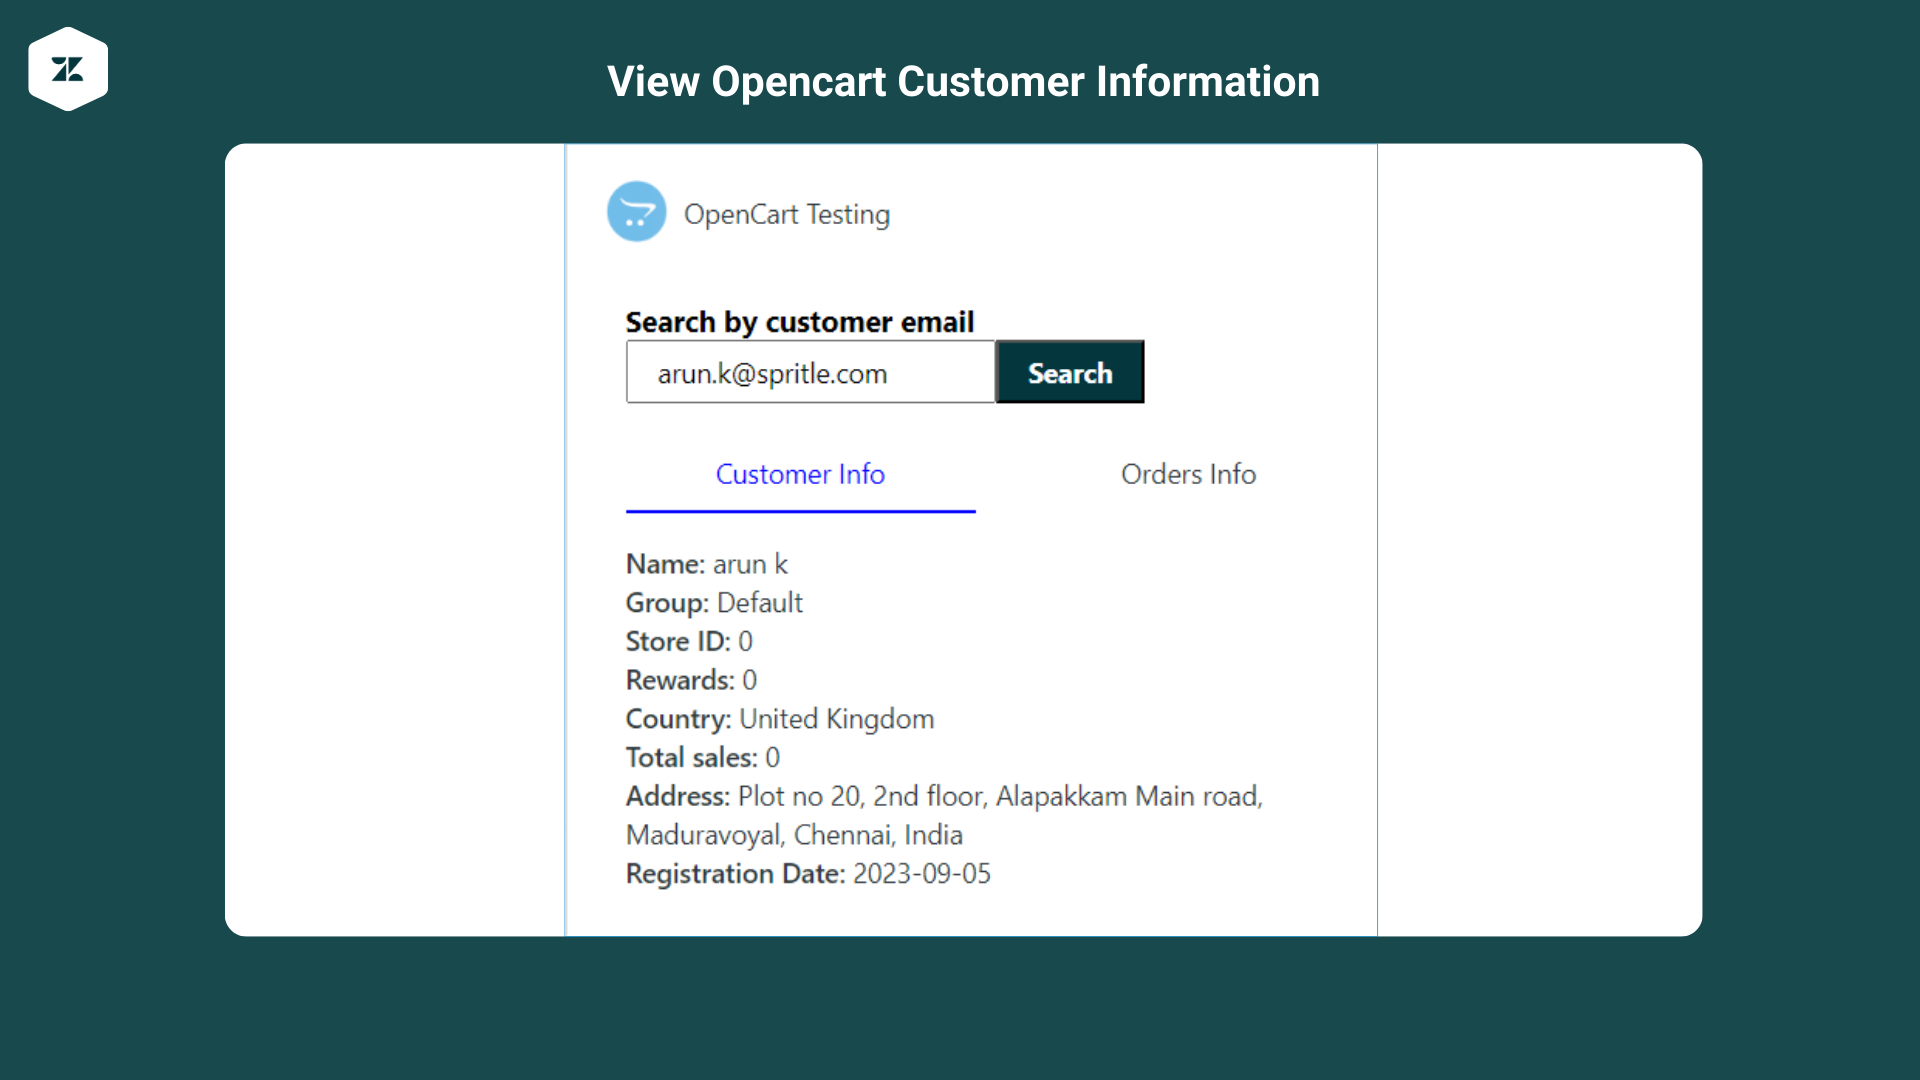Click the Country: United Kingdom line
Viewport: 1920px width, 1080px height.
point(780,720)
